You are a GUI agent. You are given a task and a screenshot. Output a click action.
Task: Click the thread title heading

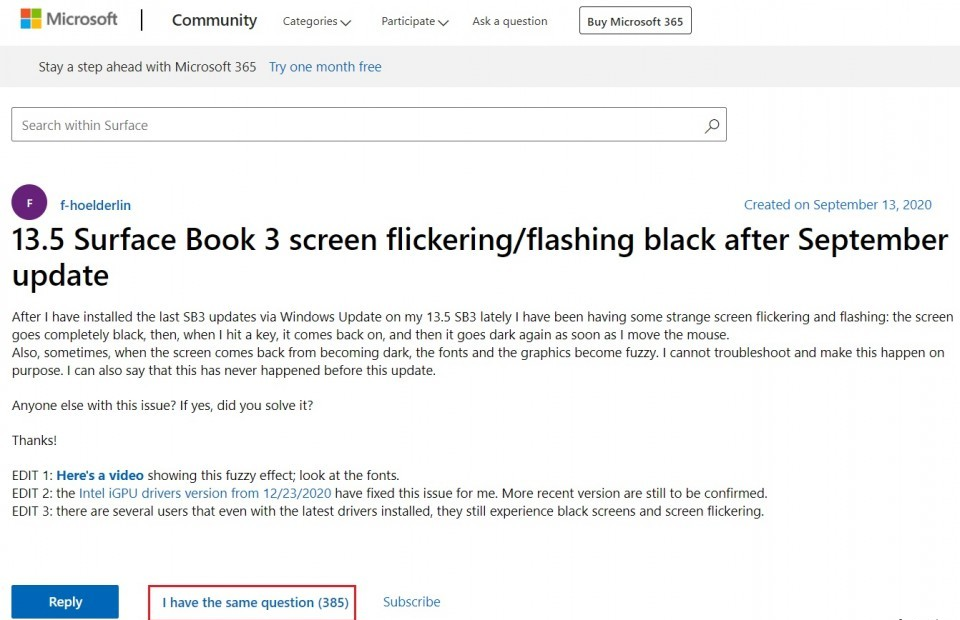(480, 257)
